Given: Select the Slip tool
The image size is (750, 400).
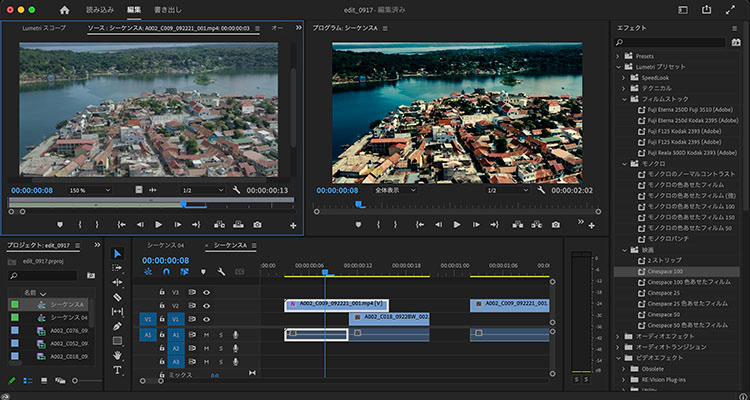Looking at the screenshot, I should (118, 311).
